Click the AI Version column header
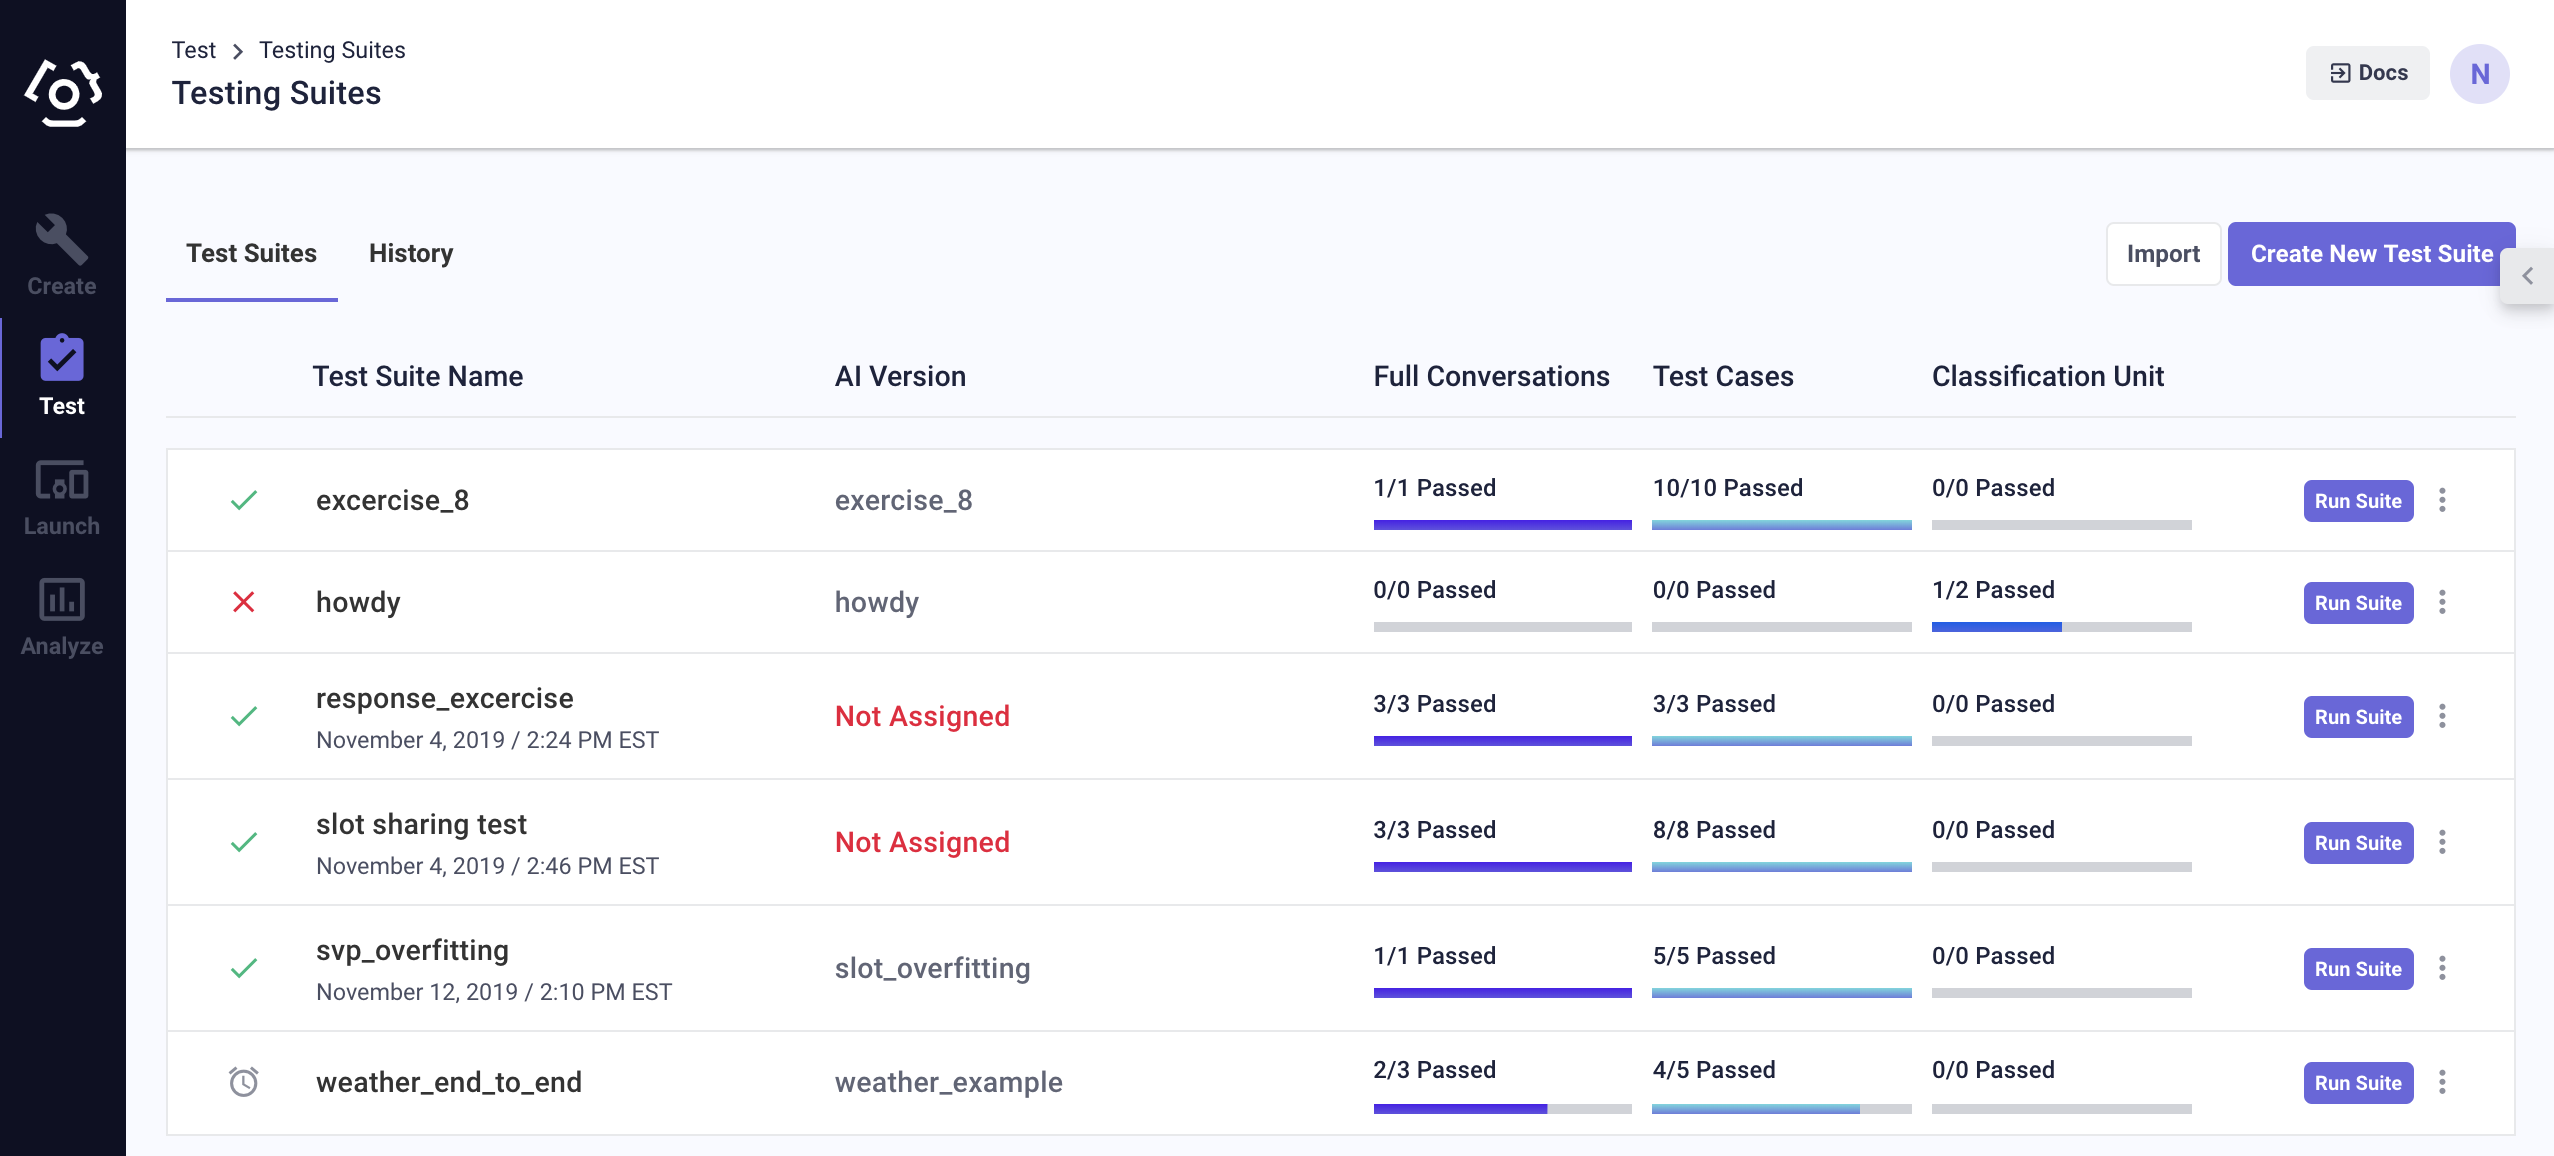Screen dimensions: 2554x1156 point(900,376)
